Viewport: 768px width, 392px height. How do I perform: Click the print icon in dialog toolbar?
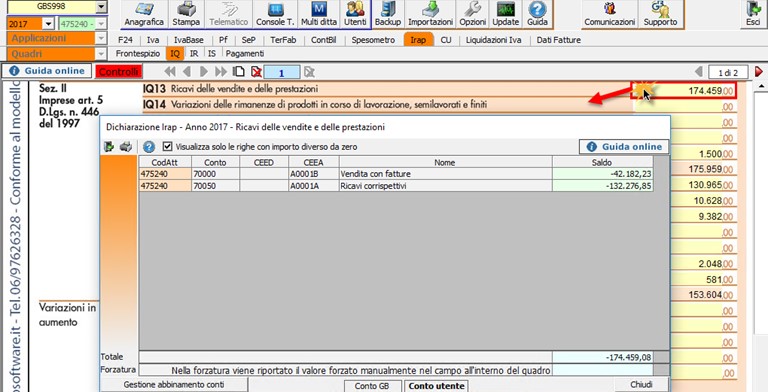tap(126, 147)
